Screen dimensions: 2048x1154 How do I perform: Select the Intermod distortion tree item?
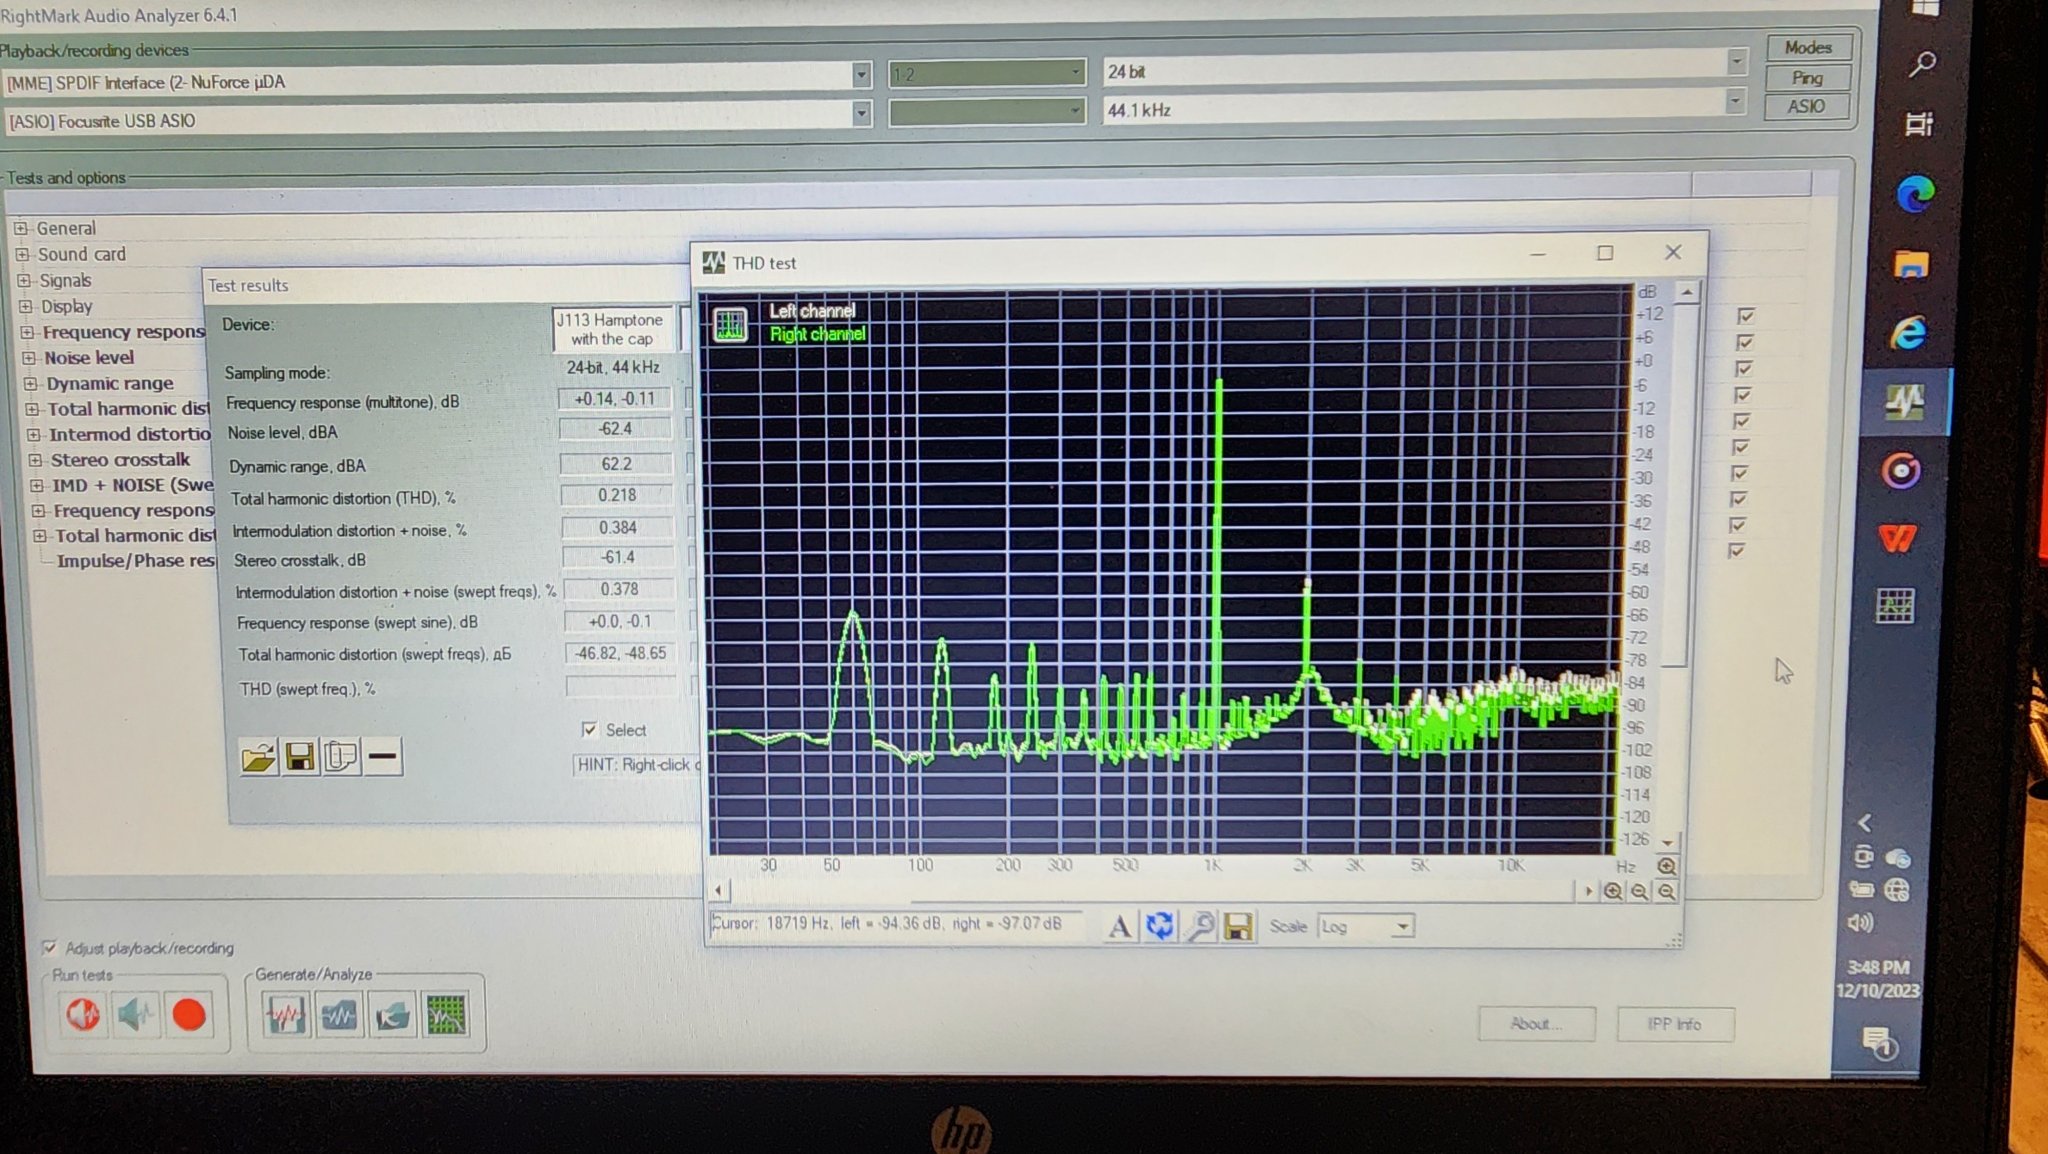click(130, 434)
